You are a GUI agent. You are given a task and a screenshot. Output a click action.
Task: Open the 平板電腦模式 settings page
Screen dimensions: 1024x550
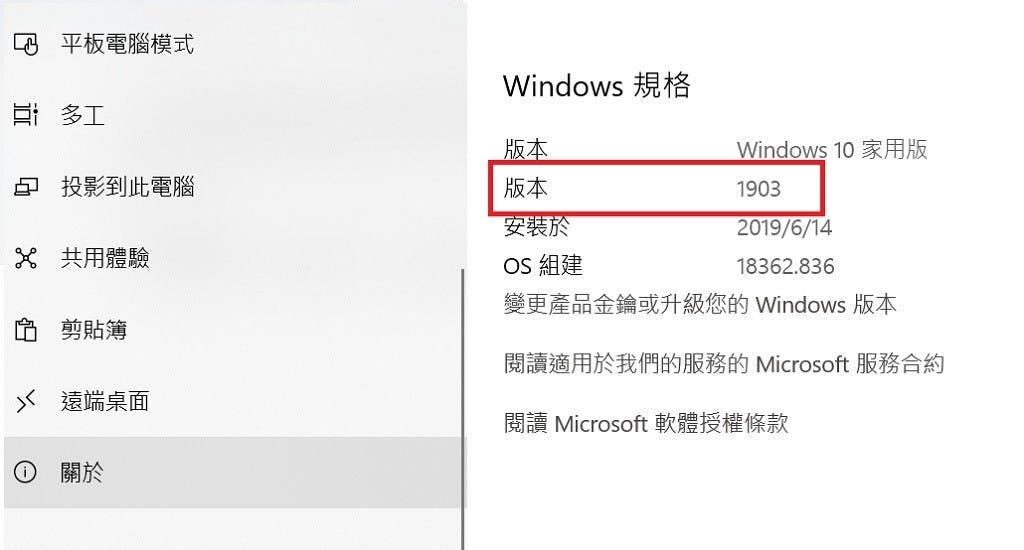pos(235,44)
